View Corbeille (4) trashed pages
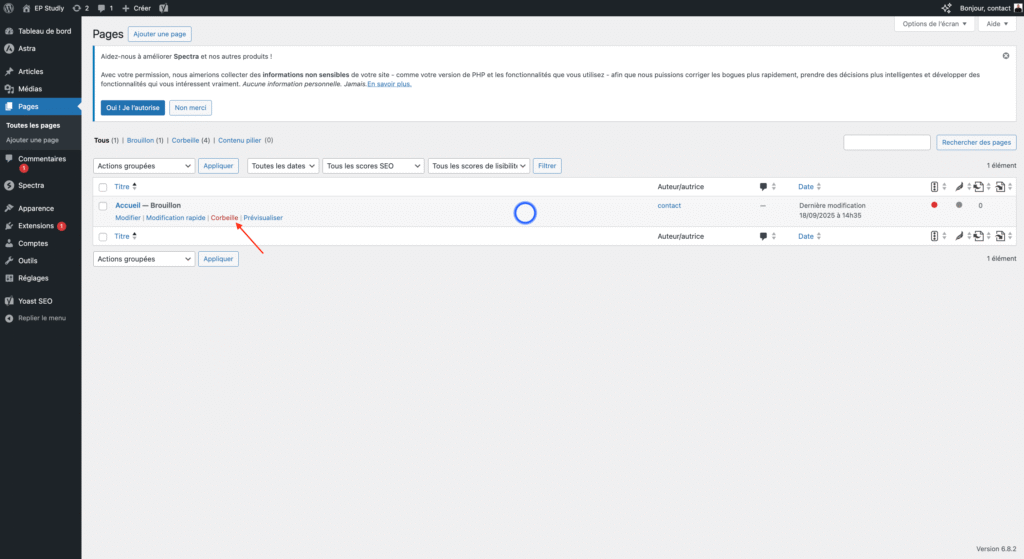This screenshot has height=559, width=1024. 191,140
